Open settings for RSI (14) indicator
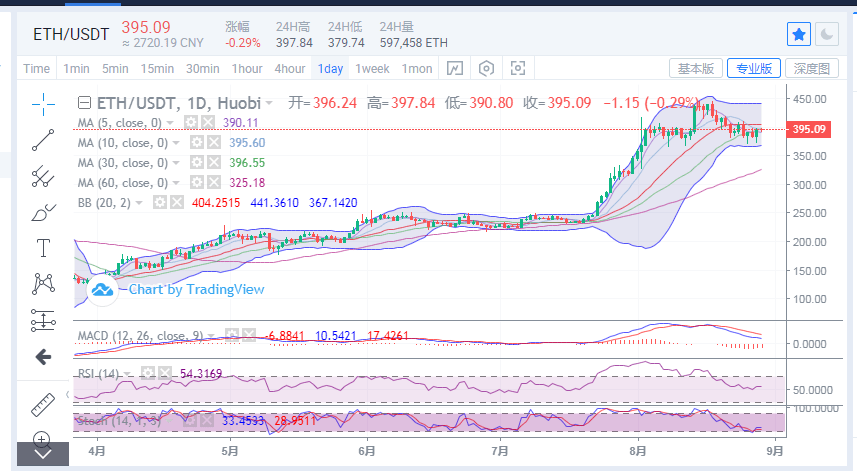The image size is (857, 471). [148, 374]
